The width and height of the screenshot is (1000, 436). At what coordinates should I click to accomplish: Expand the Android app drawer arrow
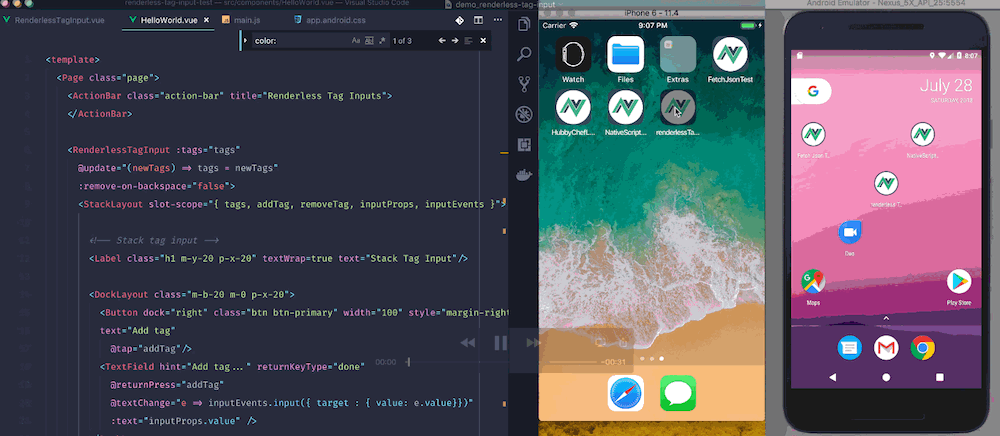click(885, 318)
